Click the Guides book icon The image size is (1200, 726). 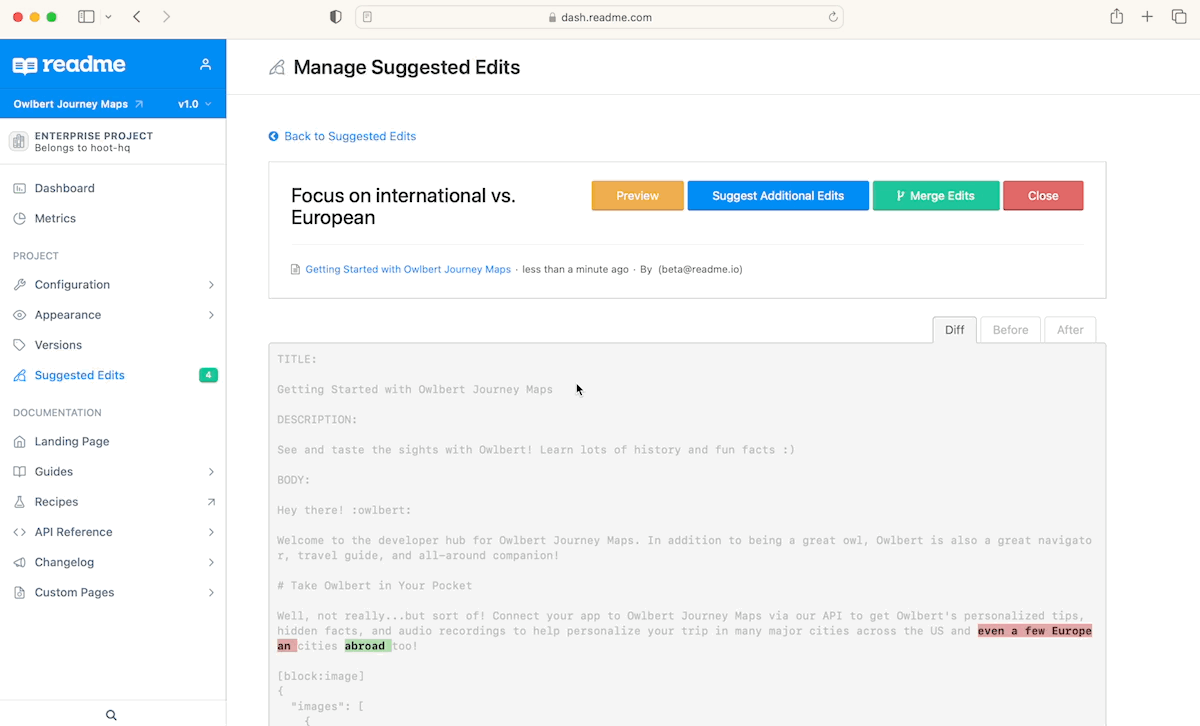tap(19, 472)
